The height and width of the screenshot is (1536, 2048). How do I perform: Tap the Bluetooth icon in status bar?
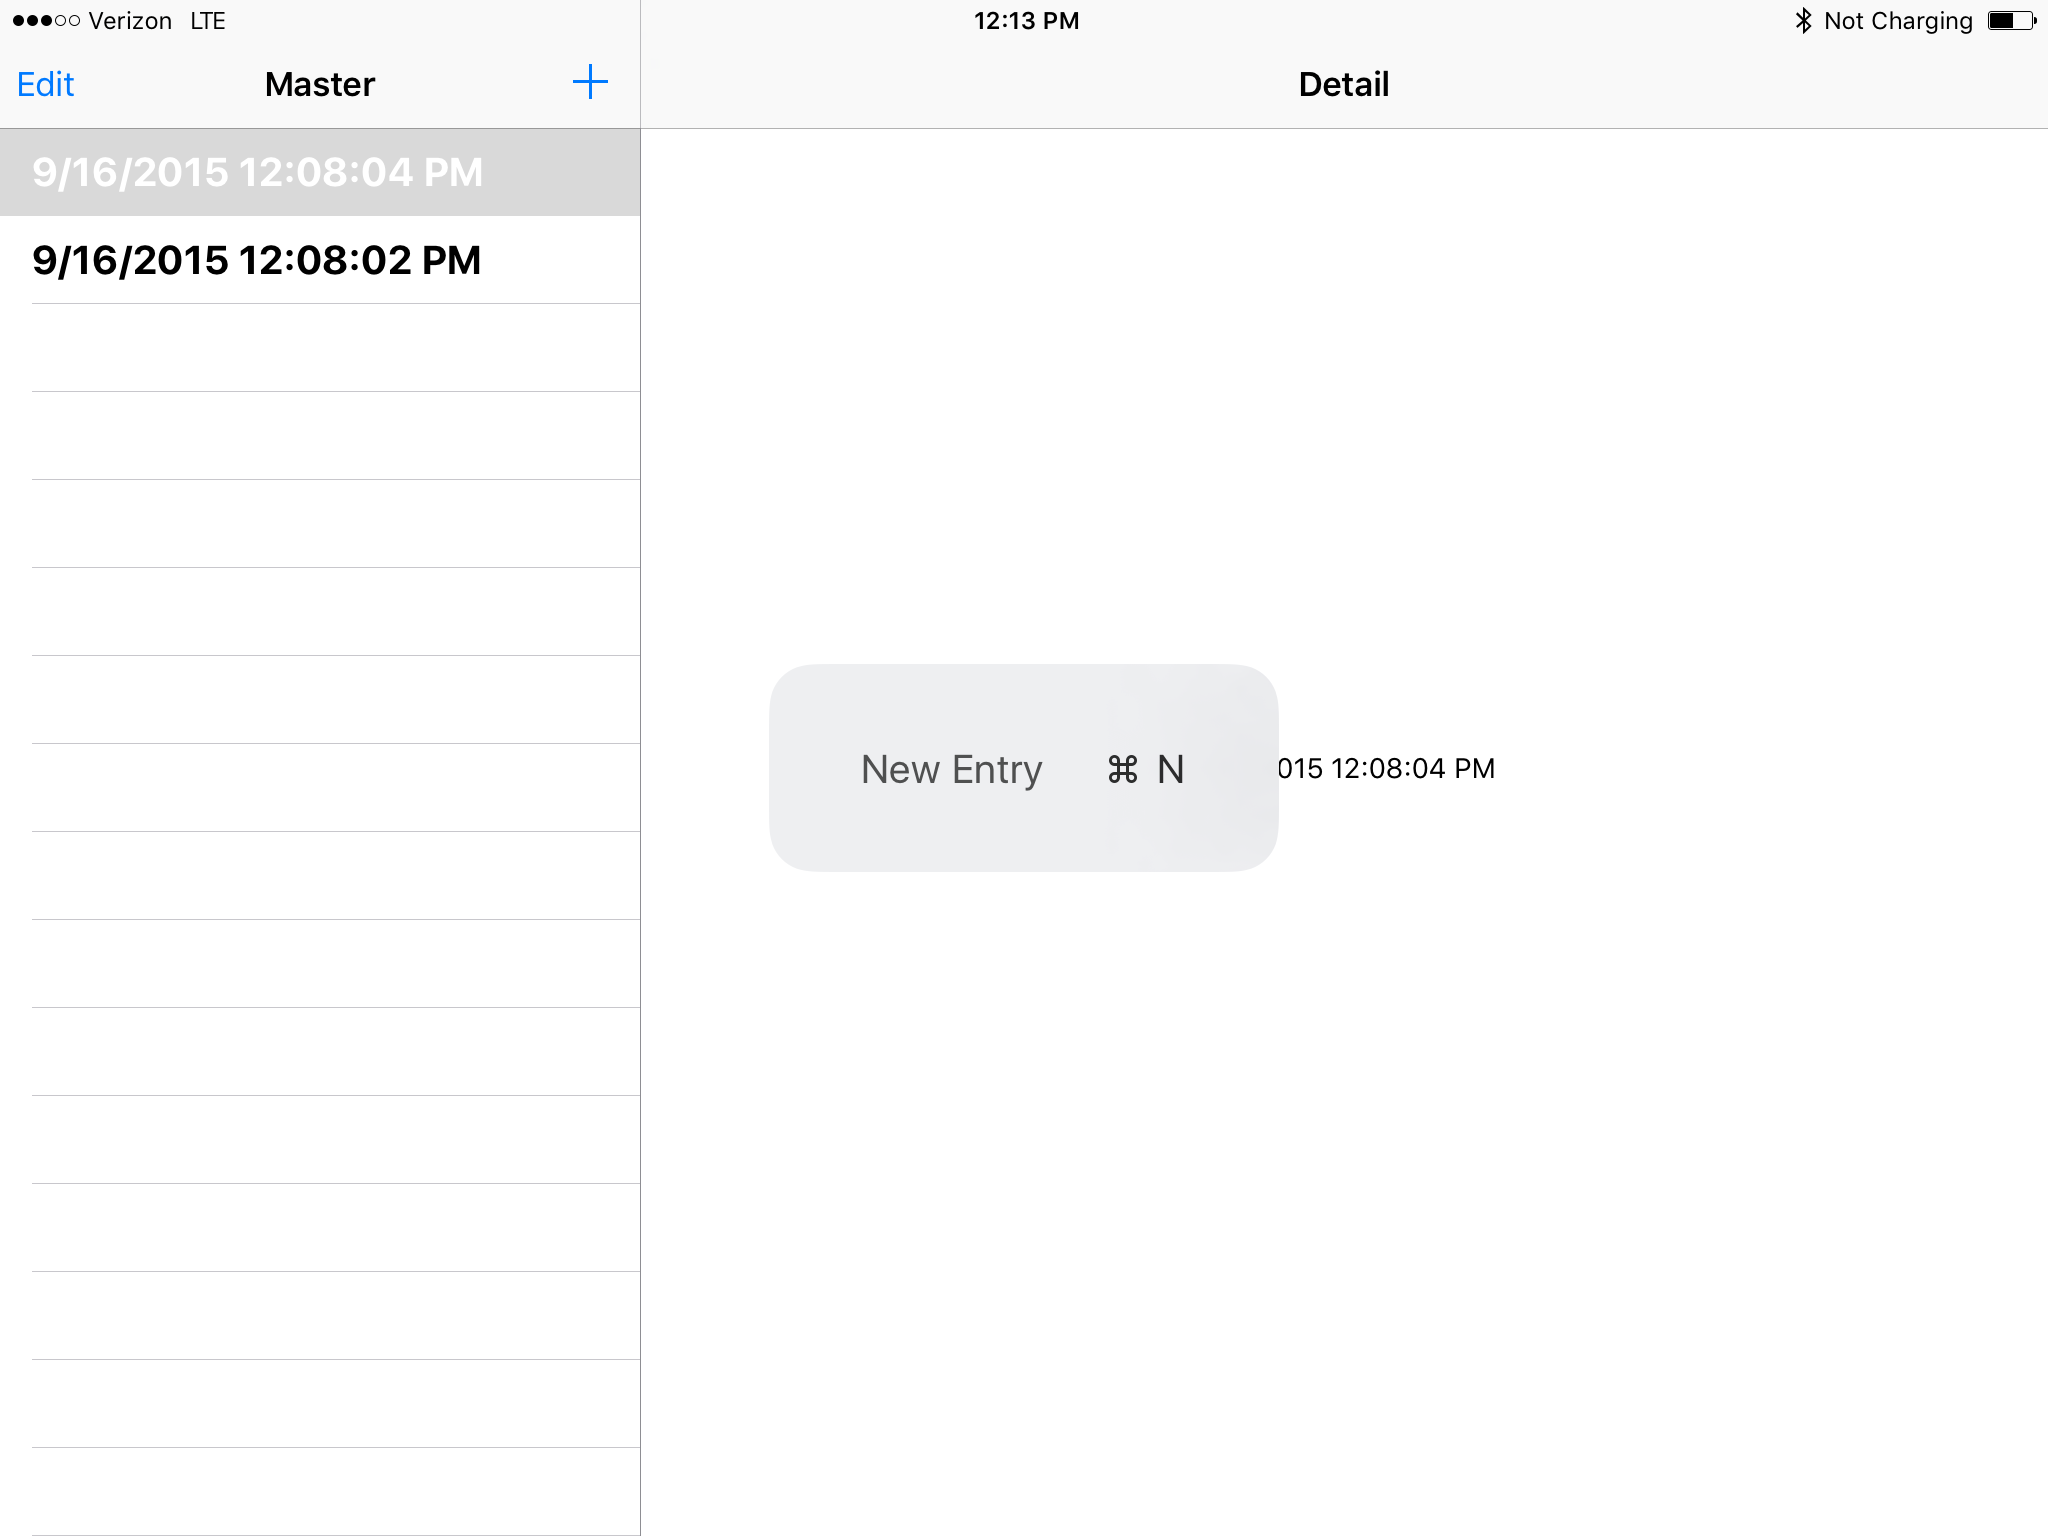pos(1804,20)
